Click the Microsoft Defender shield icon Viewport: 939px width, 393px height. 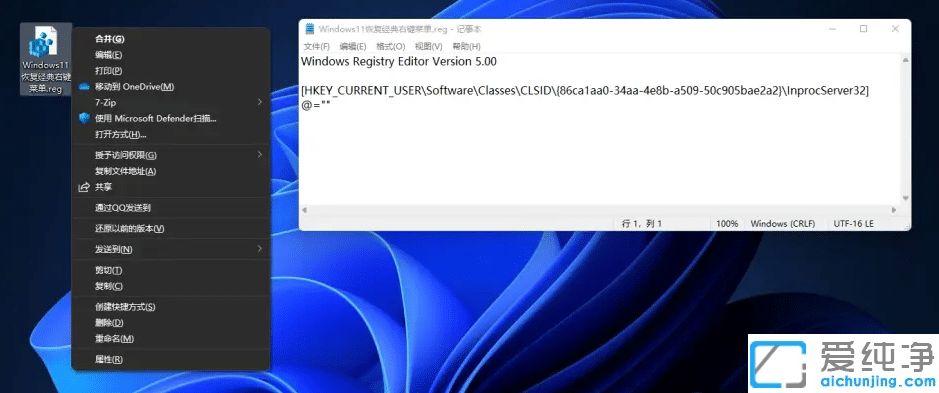click(84, 119)
